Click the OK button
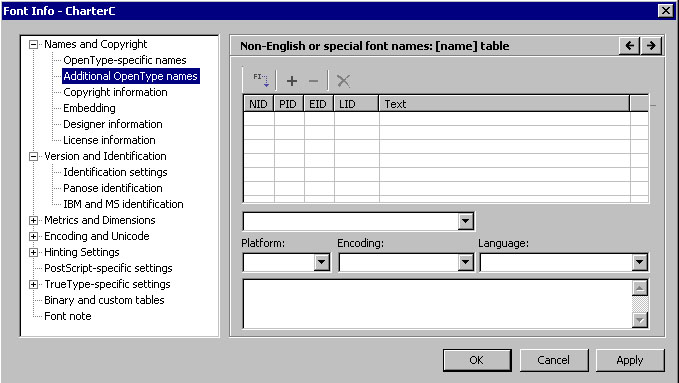This screenshot has width=679, height=383. pos(477,360)
